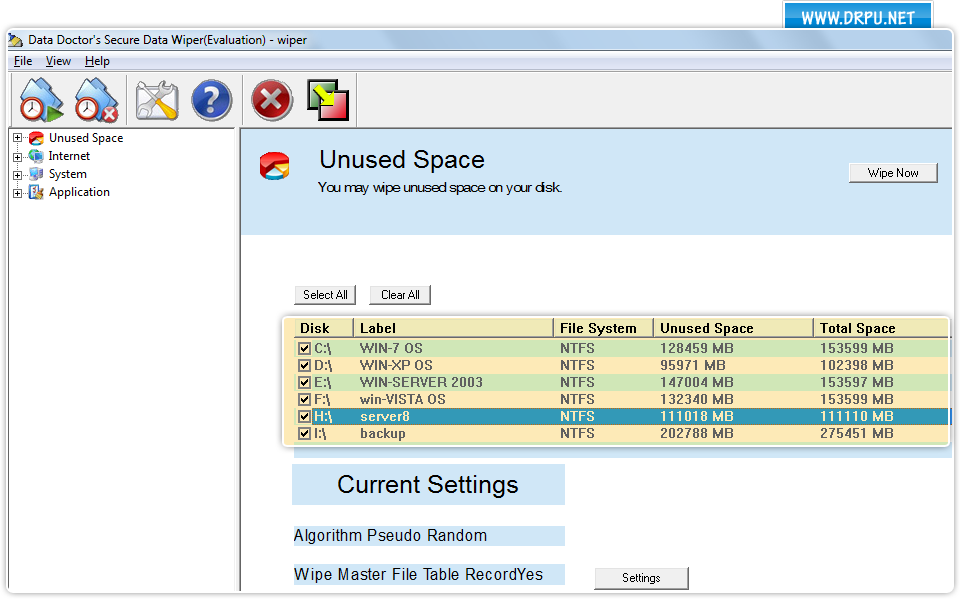
Task: Click the Application tree icon
Action: pyautogui.click(x=37, y=192)
